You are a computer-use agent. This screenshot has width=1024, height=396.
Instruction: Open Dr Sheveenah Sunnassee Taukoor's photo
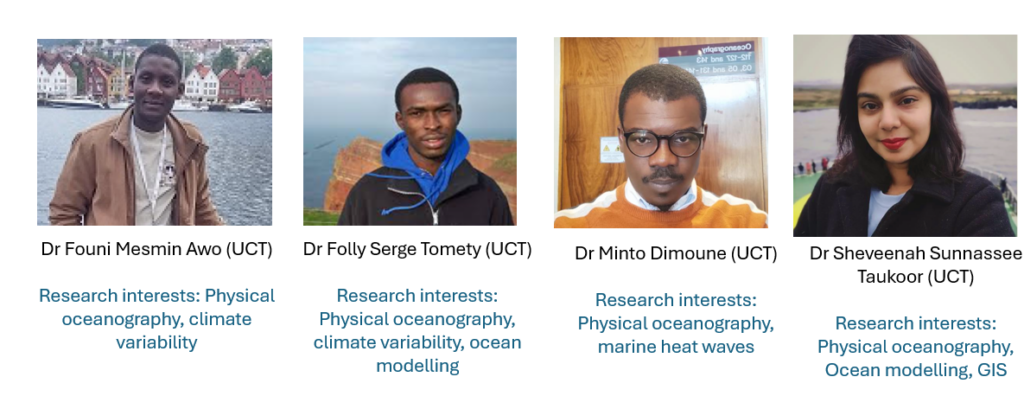(x=904, y=136)
